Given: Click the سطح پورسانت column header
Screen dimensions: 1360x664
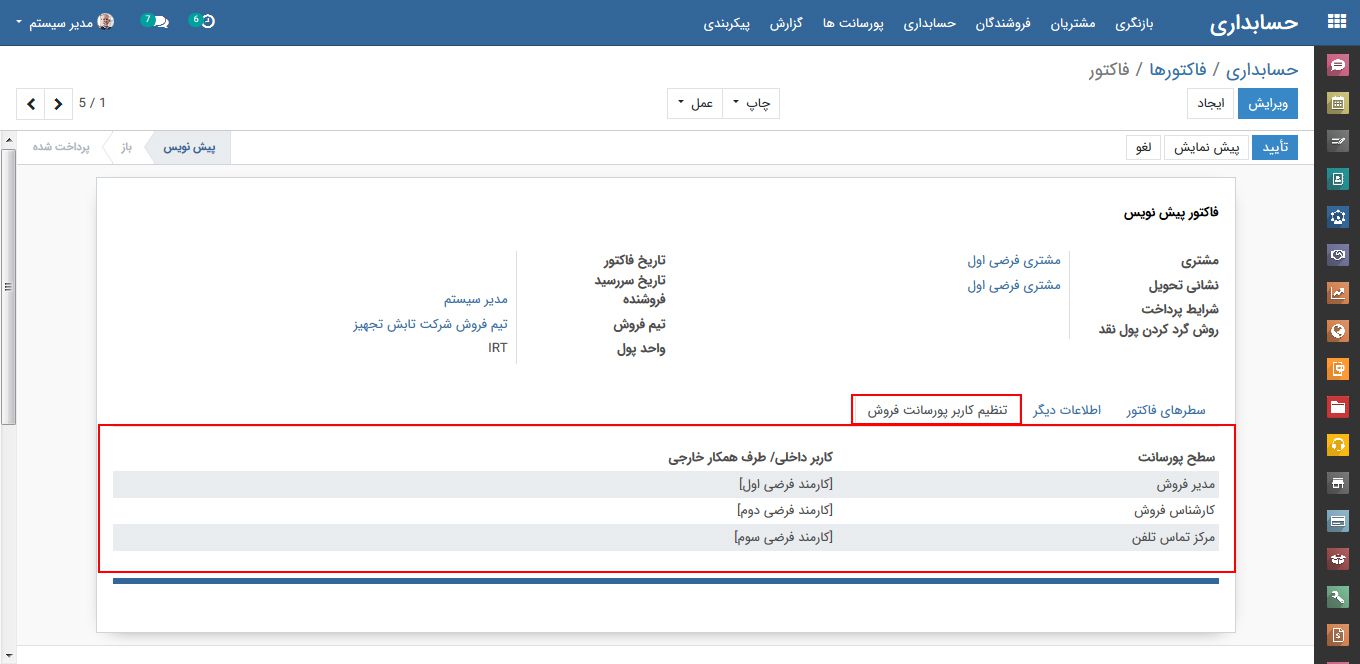Looking at the screenshot, I should click(1176, 458).
